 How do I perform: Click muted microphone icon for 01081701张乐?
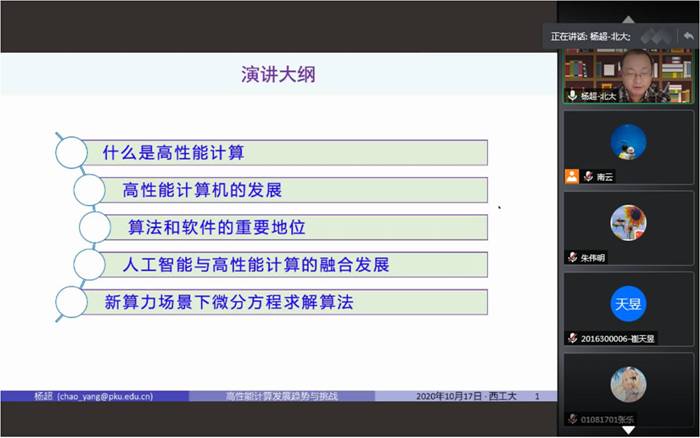point(573,418)
